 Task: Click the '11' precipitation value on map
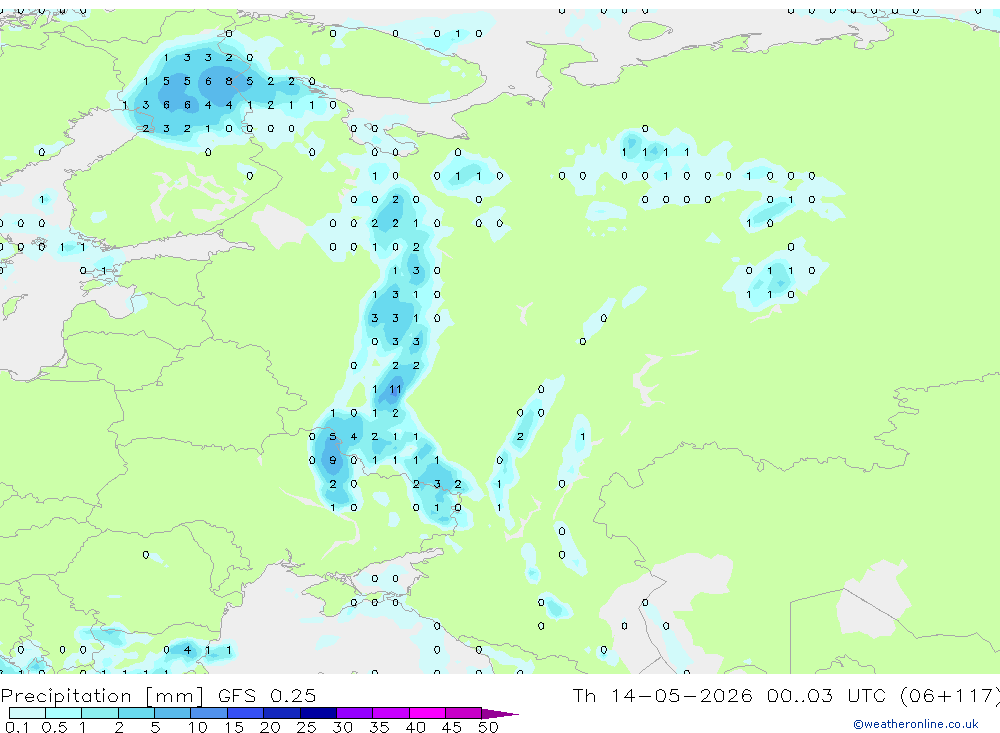(x=395, y=389)
